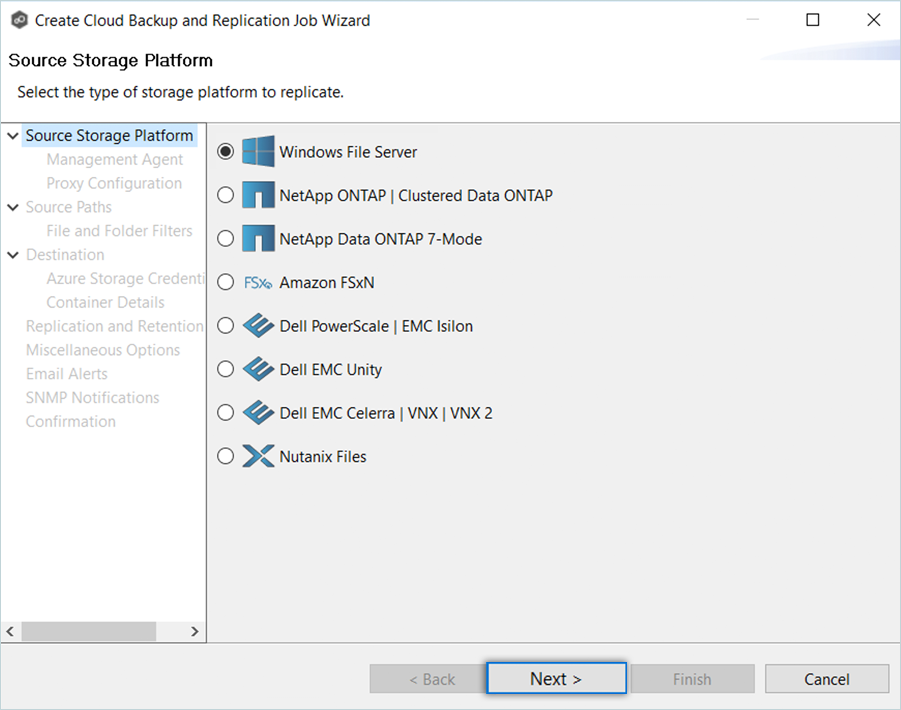Collapse the Destination tree arrow
This screenshot has width=901, height=710.
[13, 255]
